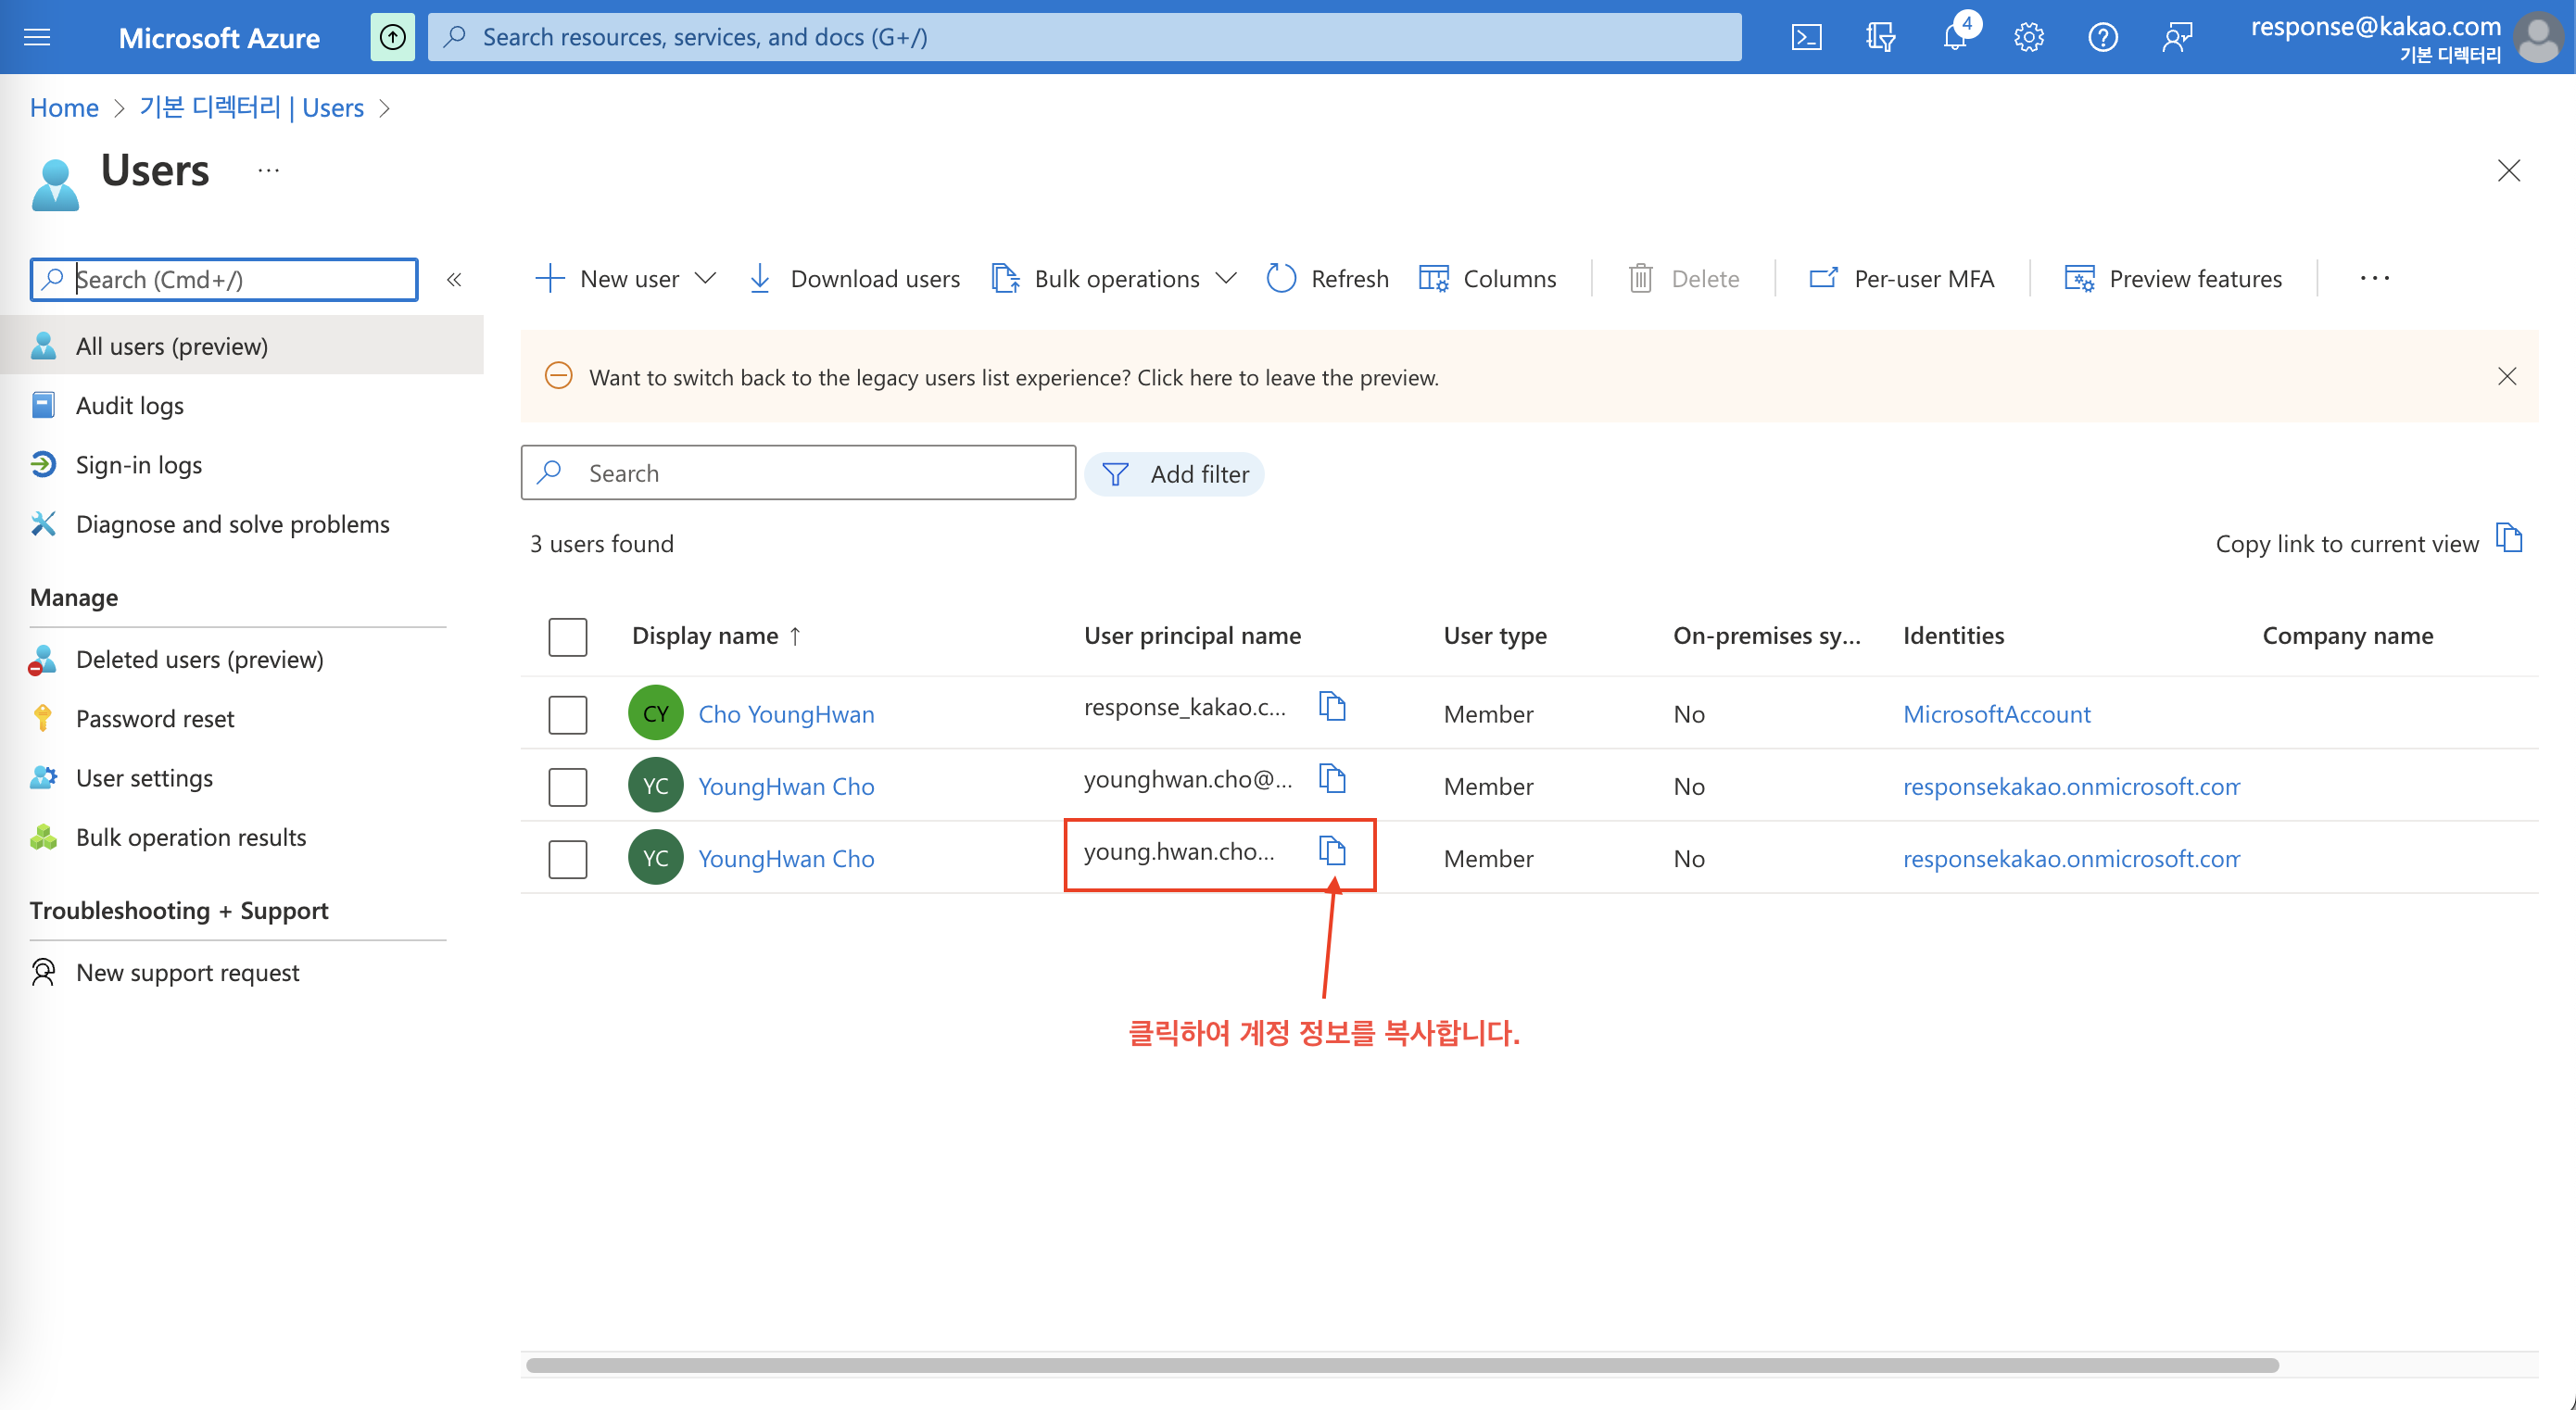Go to Home breadcrumb link
The image size is (2576, 1410).
point(64,108)
